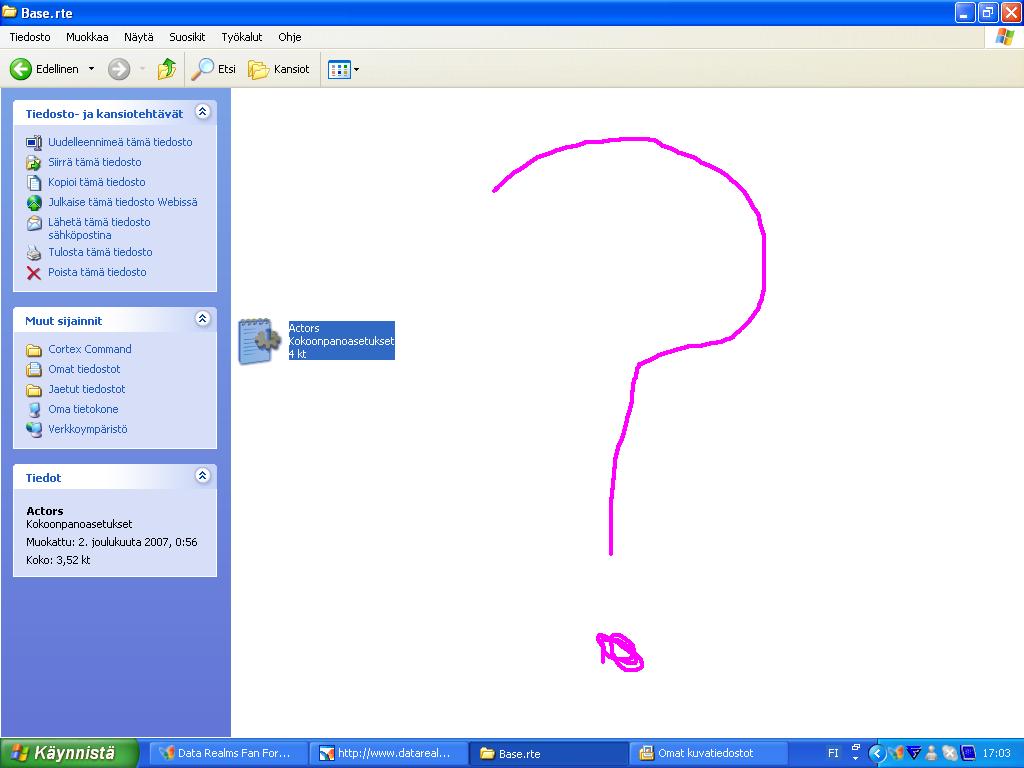
Task: Open back button history dropdown arrow
Action: [91, 69]
